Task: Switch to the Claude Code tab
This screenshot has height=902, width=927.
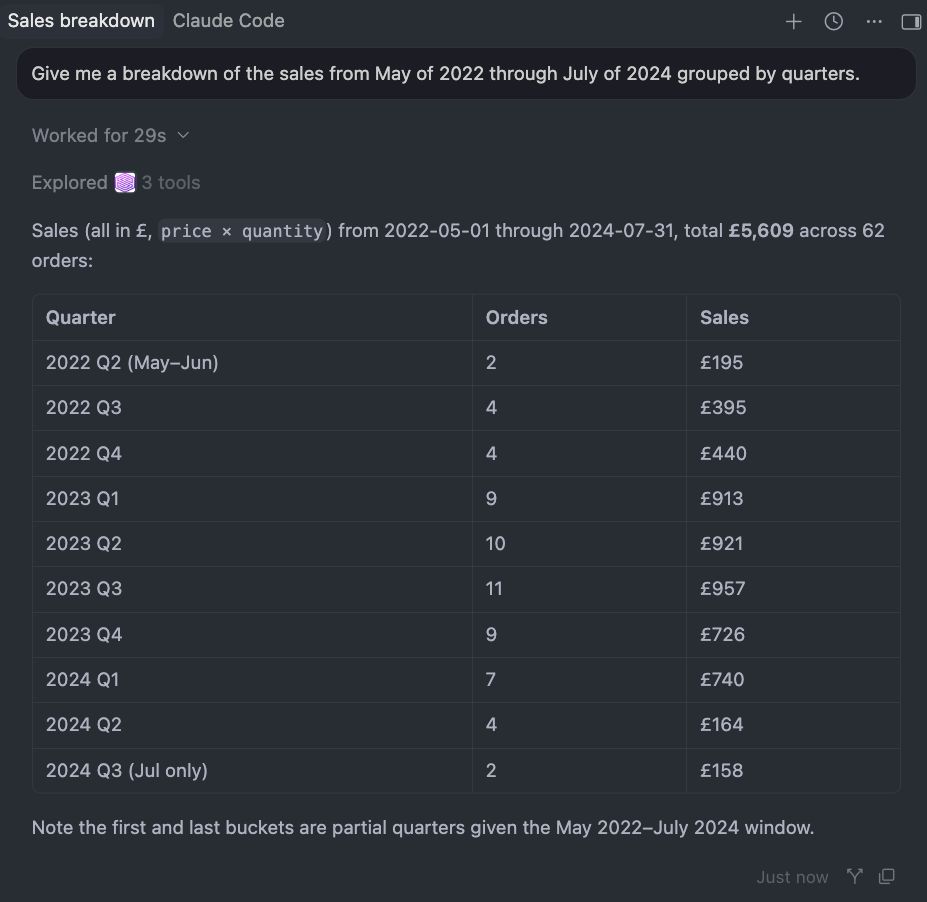Action: point(228,21)
